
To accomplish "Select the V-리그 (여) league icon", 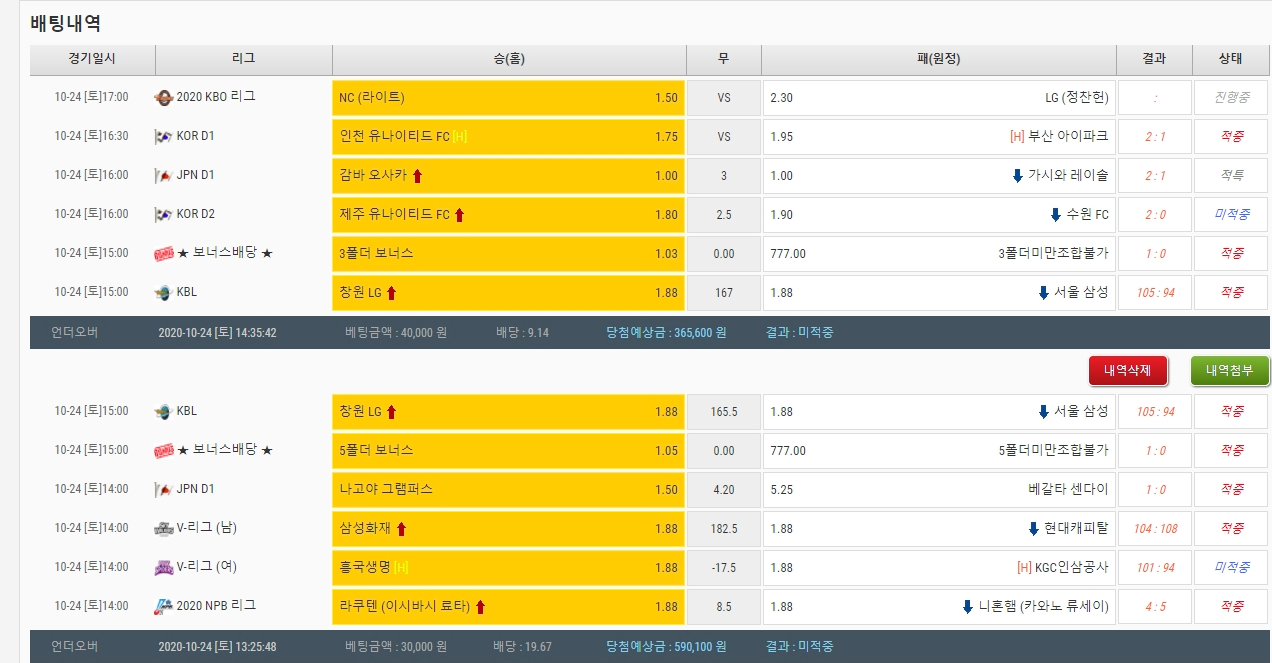I will pyautogui.click(x=164, y=568).
